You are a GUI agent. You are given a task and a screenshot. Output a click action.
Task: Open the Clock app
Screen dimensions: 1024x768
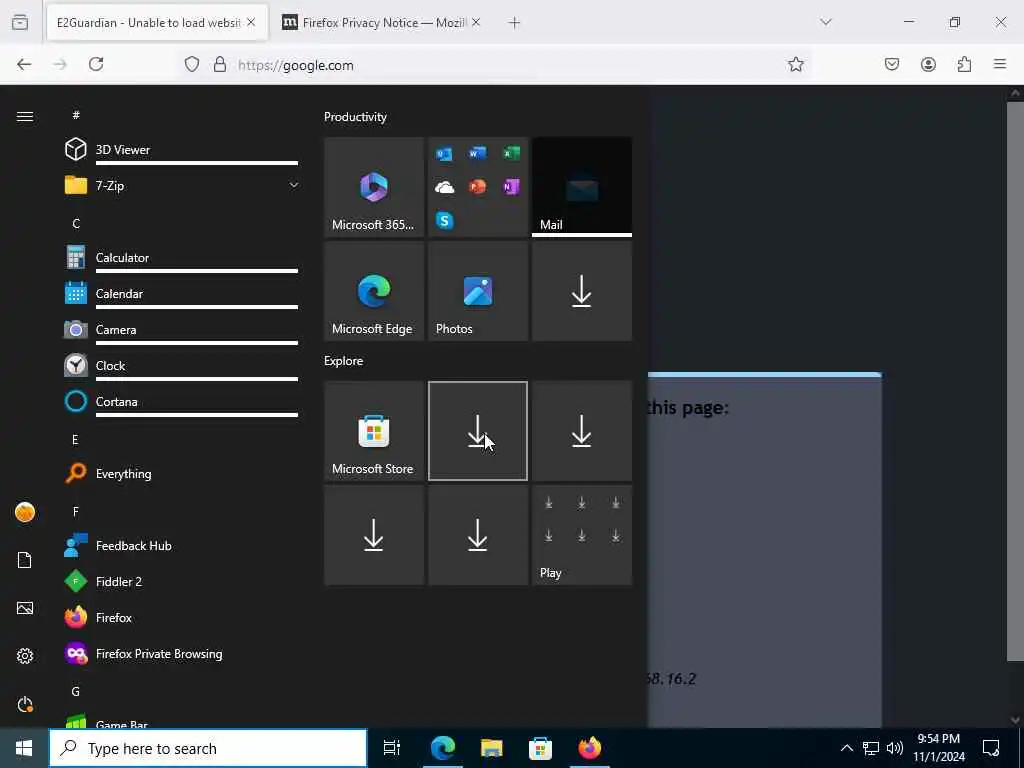click(181, 366)
